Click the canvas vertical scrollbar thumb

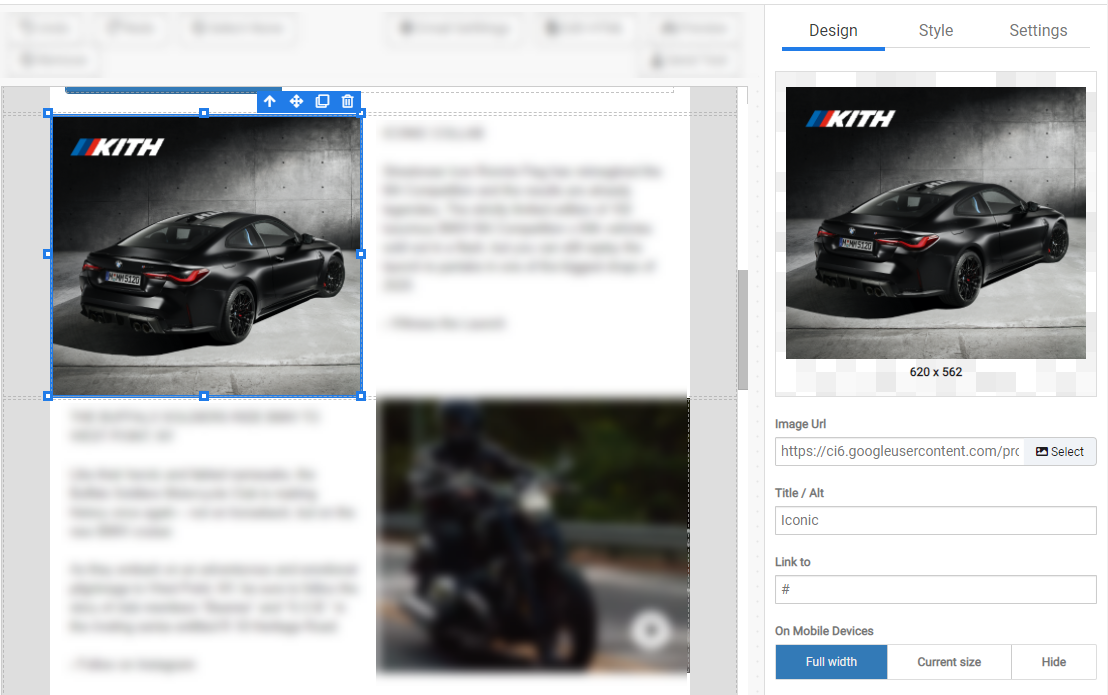(743, 329)
